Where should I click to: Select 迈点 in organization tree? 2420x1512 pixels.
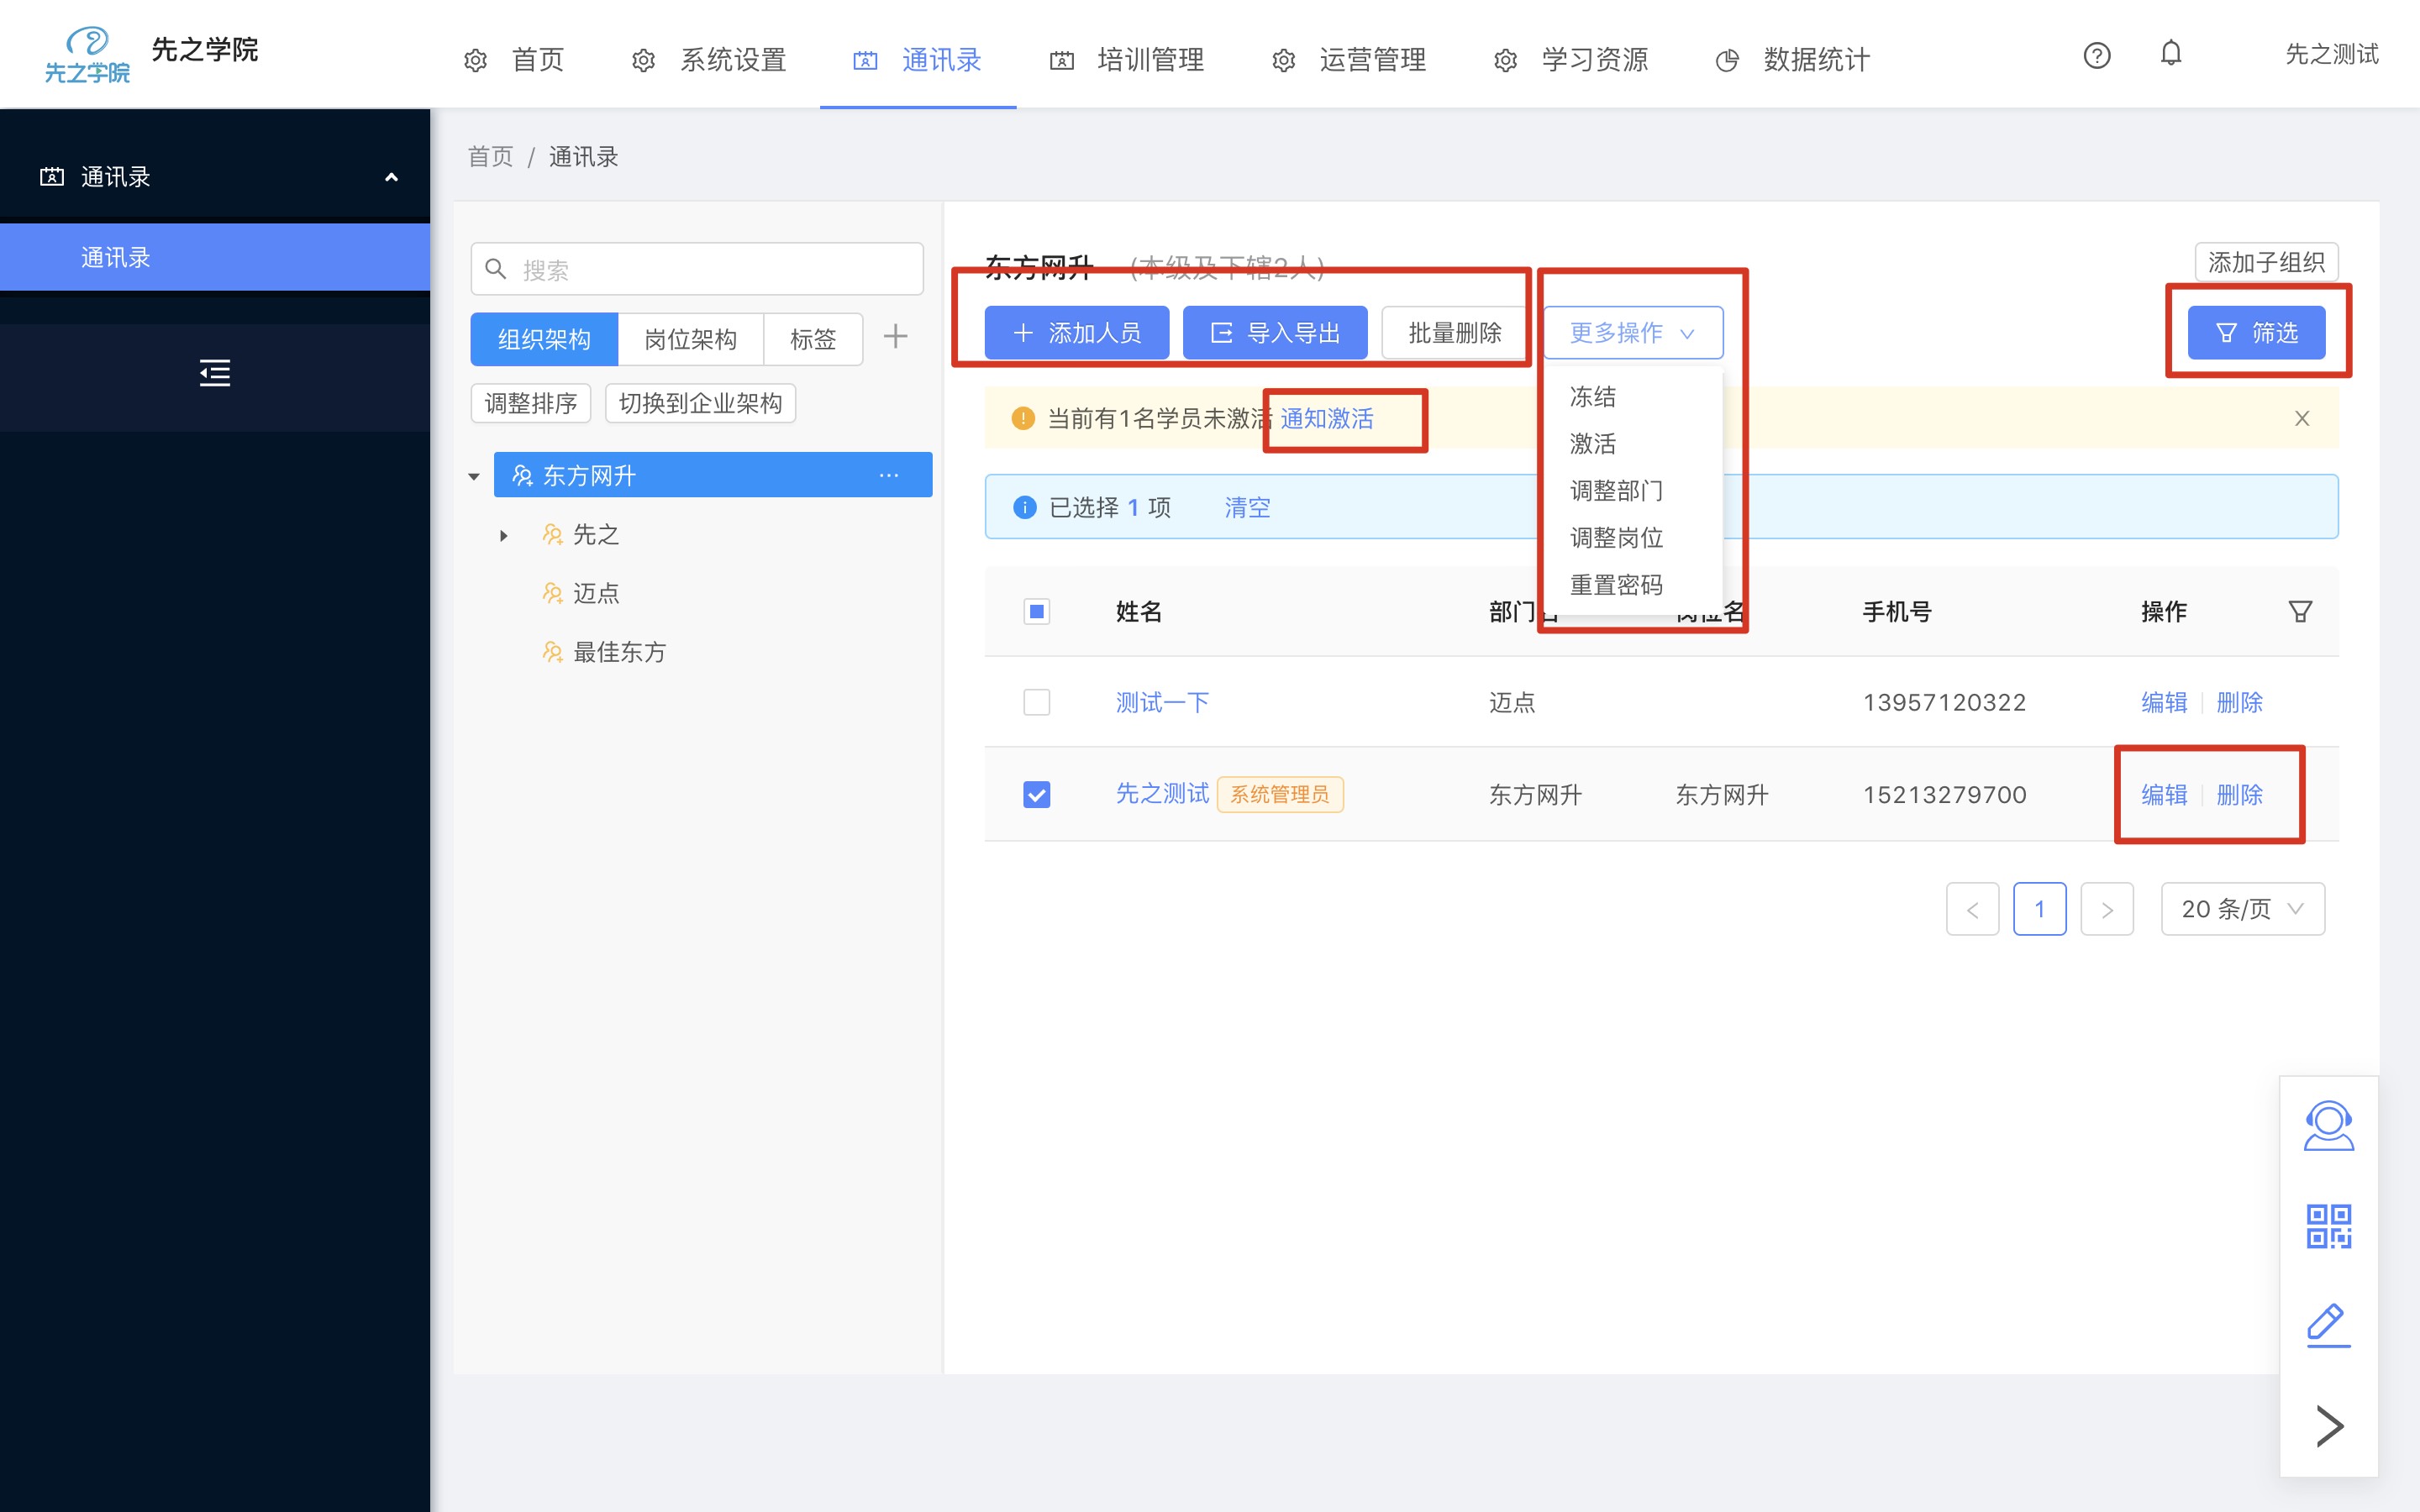pyautogui.click(x=596, y=593)
